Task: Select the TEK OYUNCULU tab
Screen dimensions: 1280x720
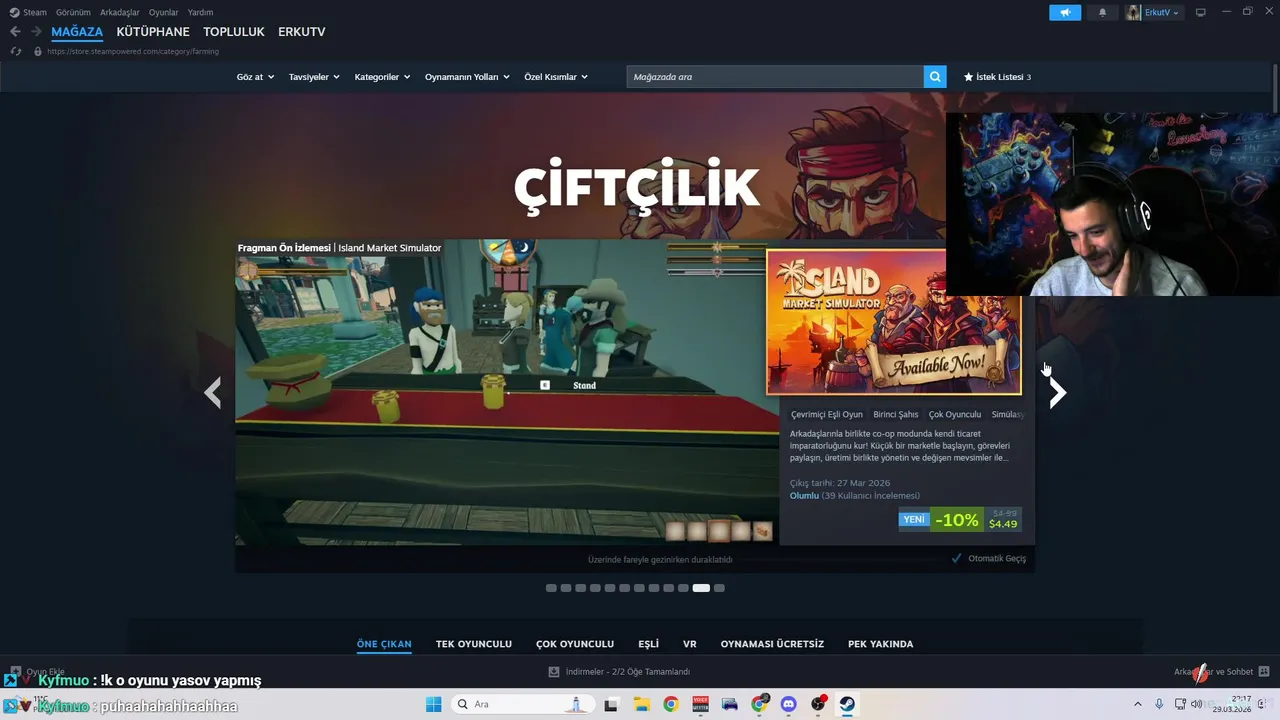Action: (474, 644)
